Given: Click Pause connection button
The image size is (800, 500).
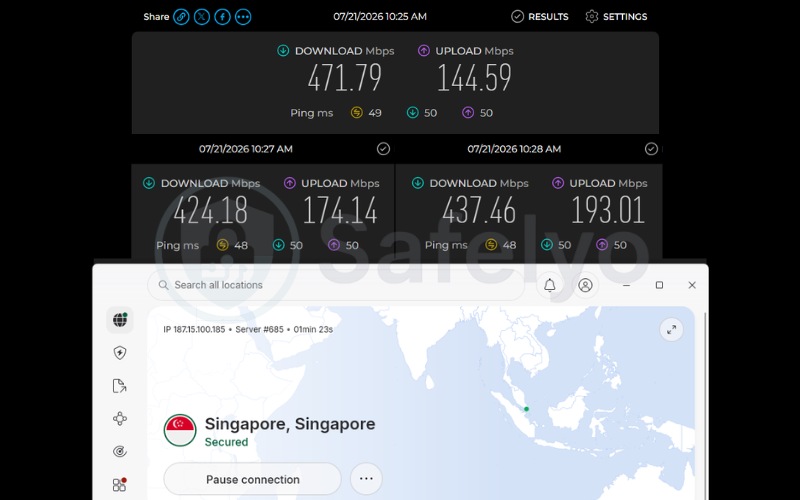Looking at the screenshot, I should tap(253, 479).
